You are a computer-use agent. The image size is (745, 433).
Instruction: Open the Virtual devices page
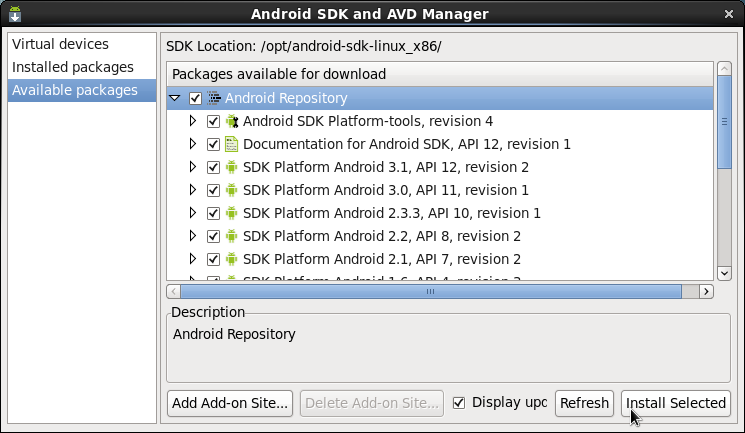click(82, 44)
